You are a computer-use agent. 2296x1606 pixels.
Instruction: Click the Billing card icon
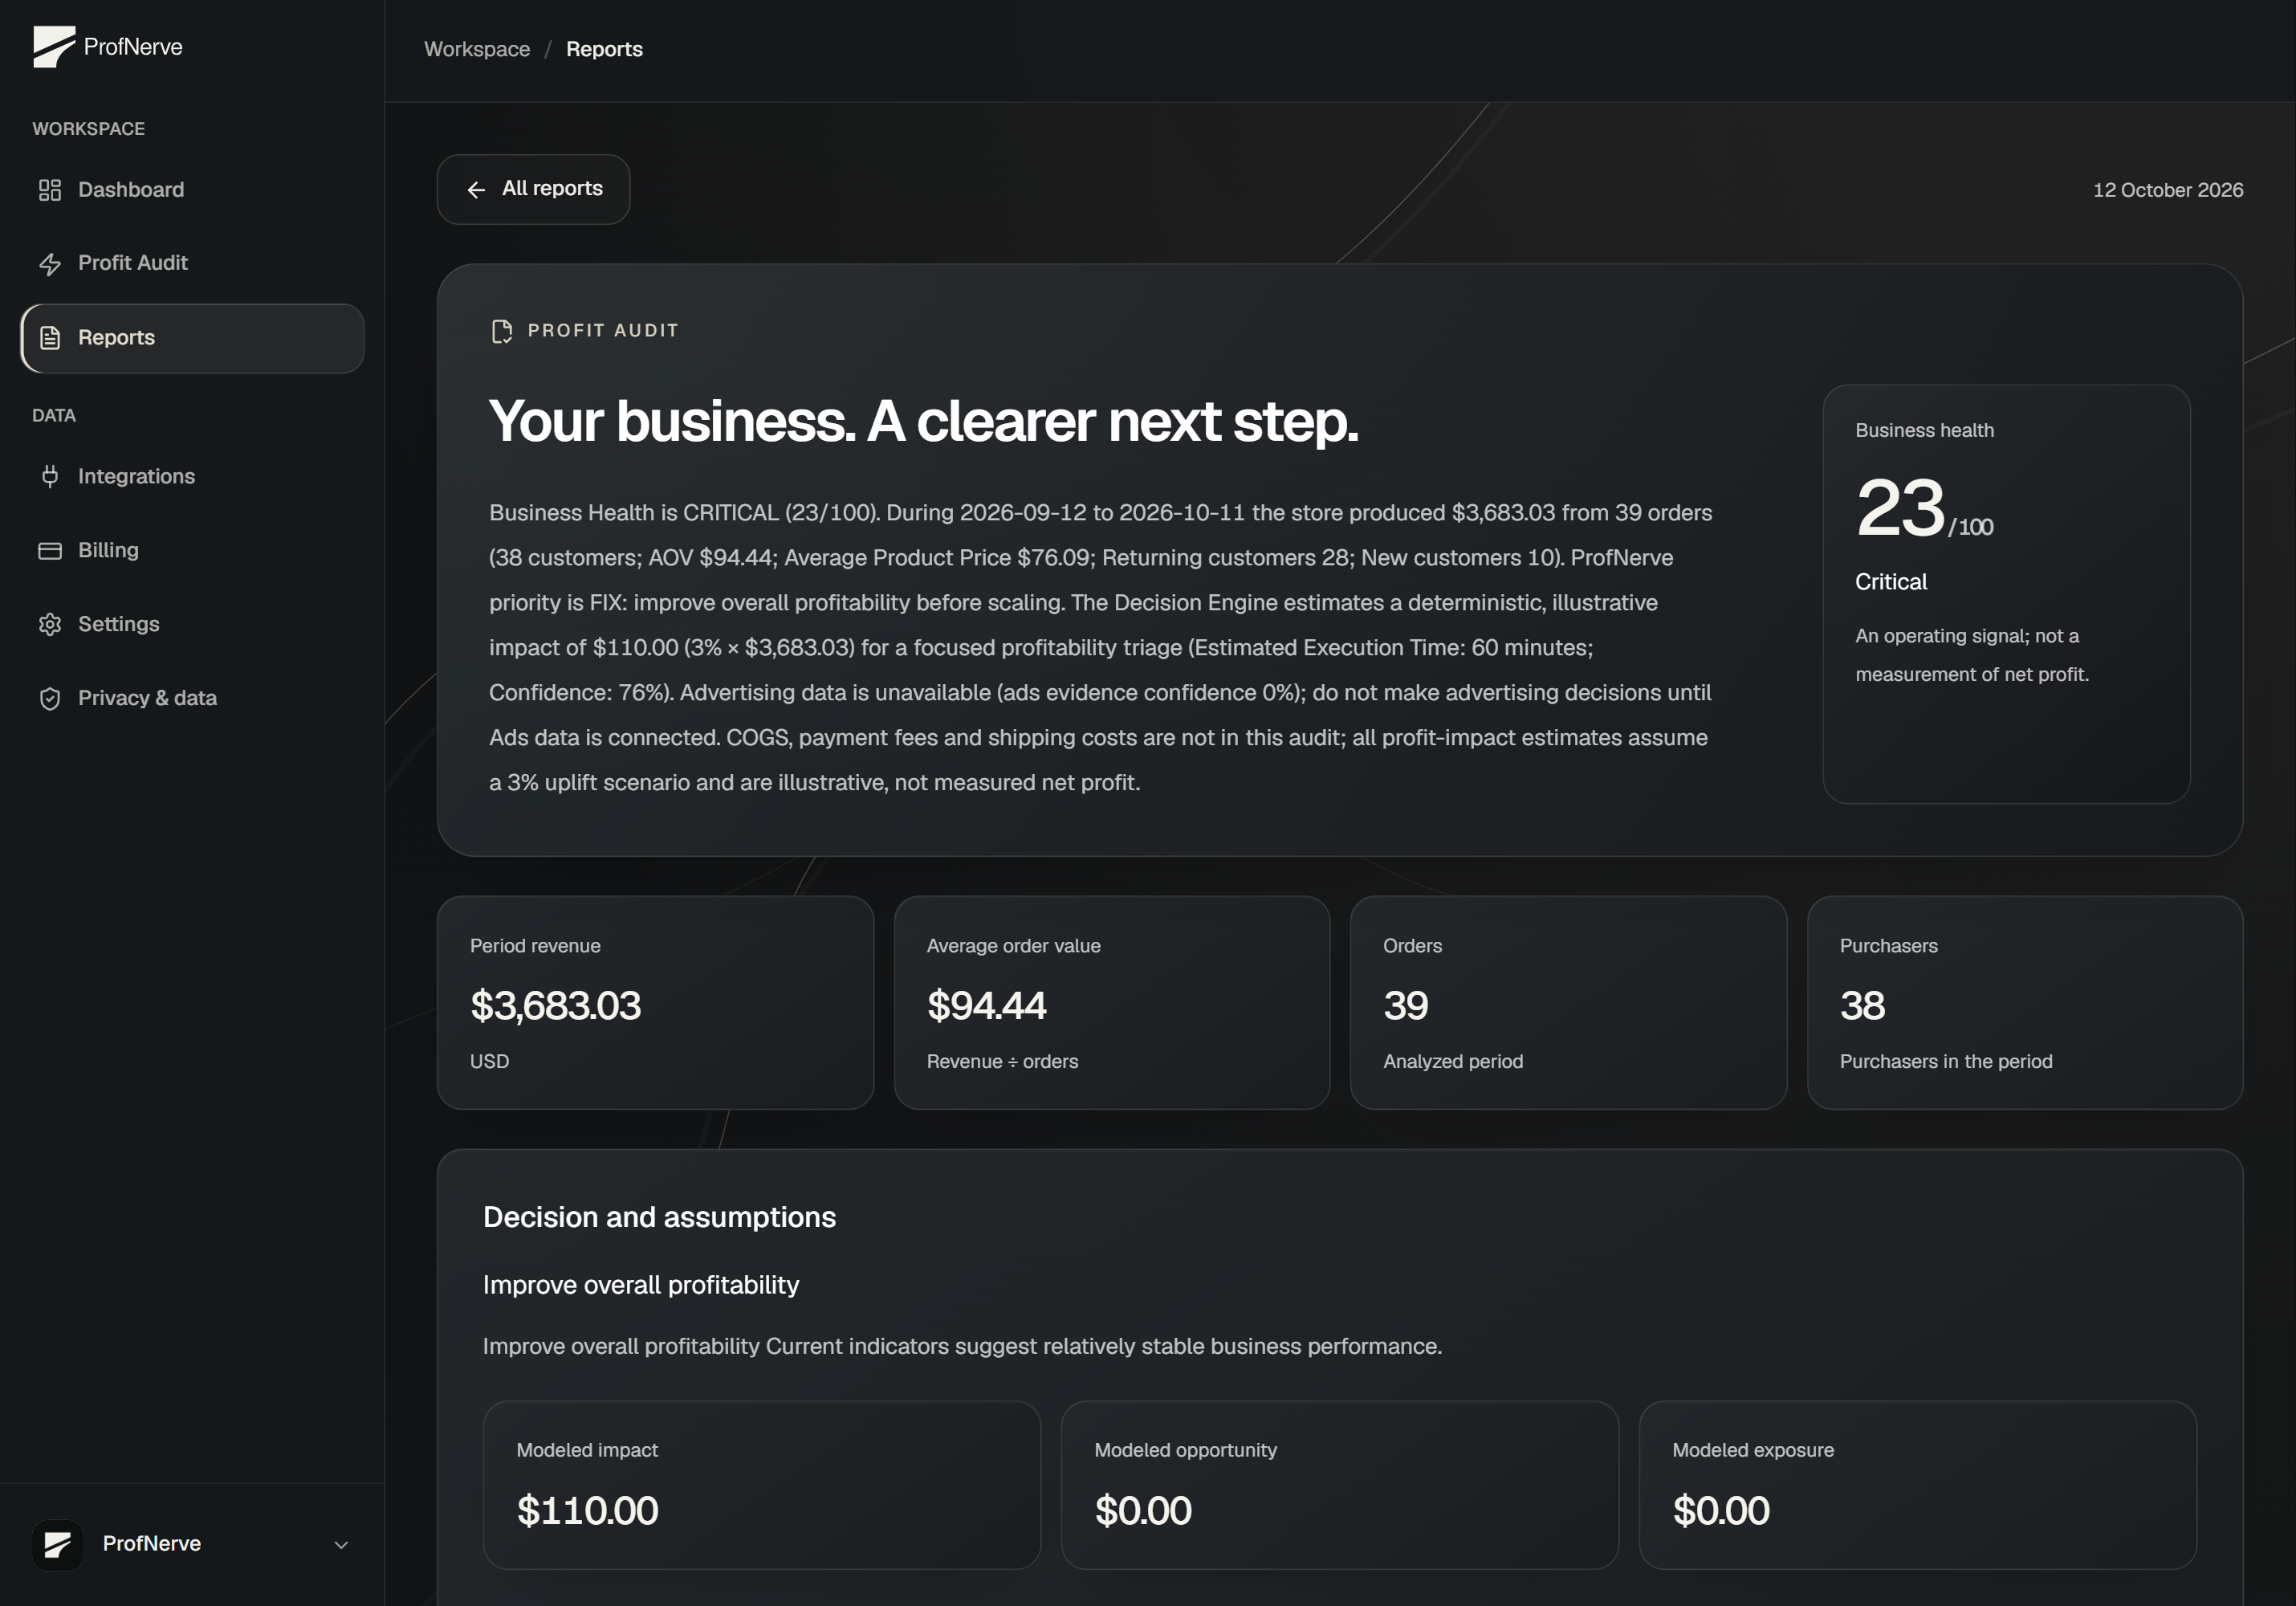pos(50,551)
